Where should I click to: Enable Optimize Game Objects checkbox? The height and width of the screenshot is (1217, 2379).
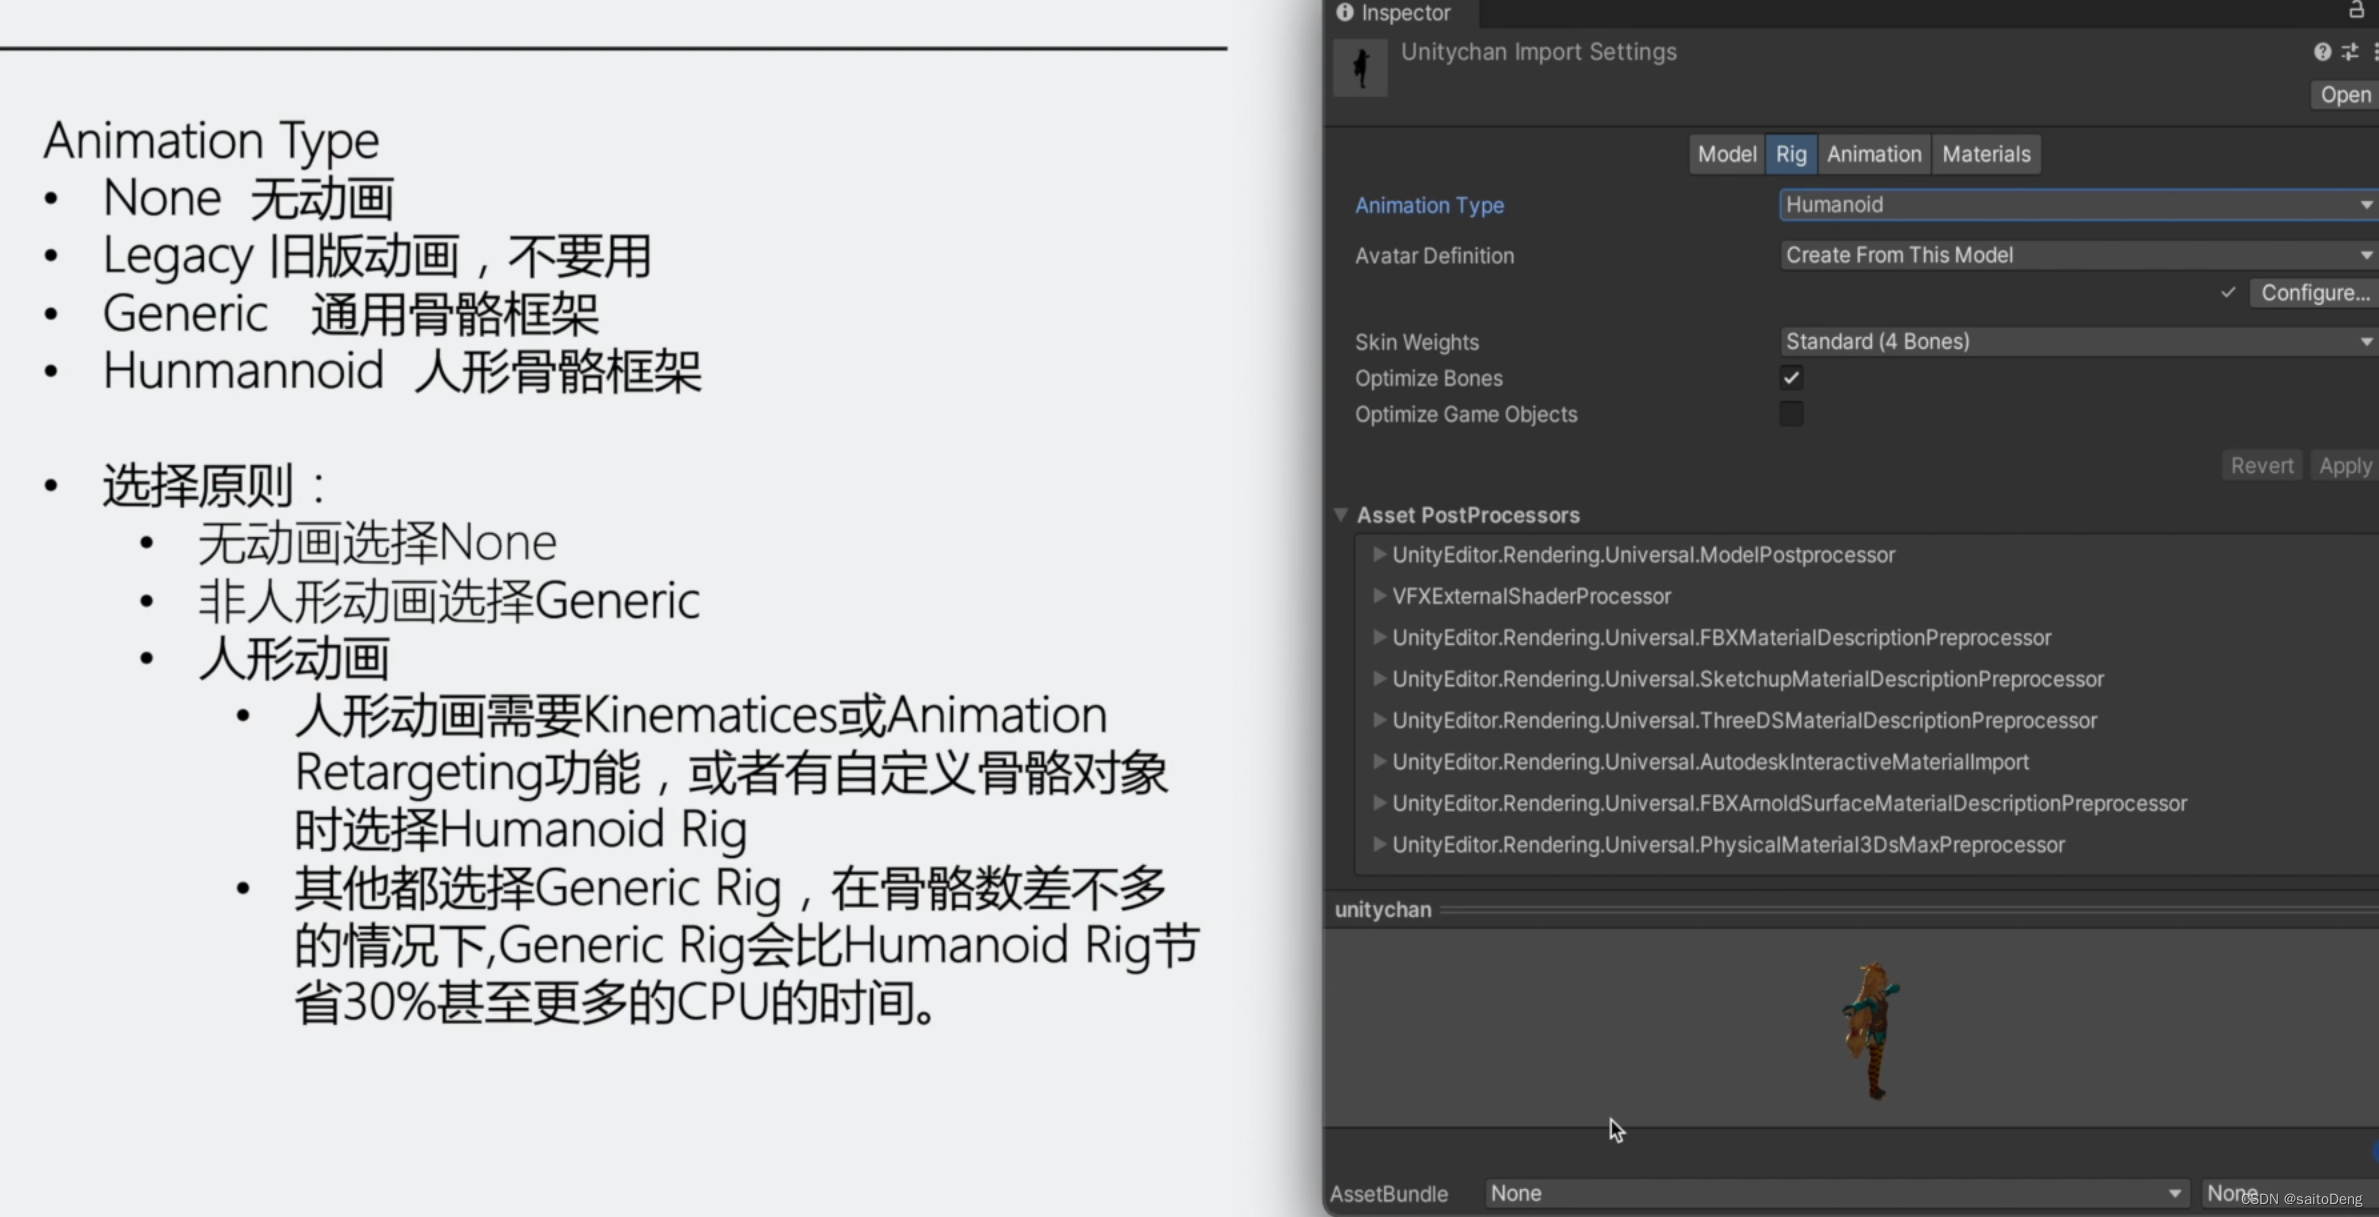1791,414
